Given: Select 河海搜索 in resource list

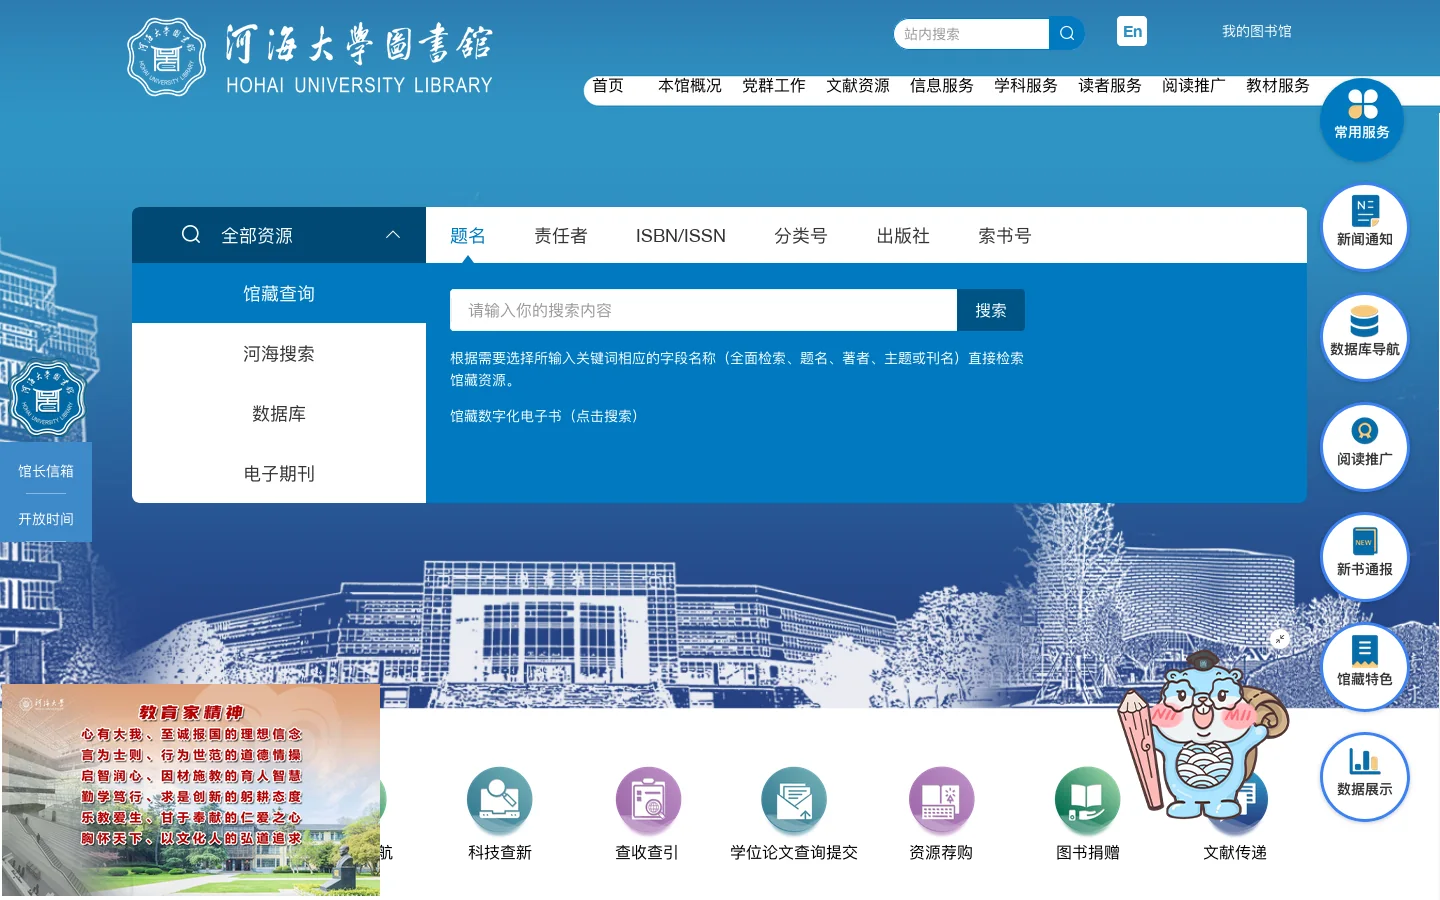Looking at the screenshot, I should (279, 353).
